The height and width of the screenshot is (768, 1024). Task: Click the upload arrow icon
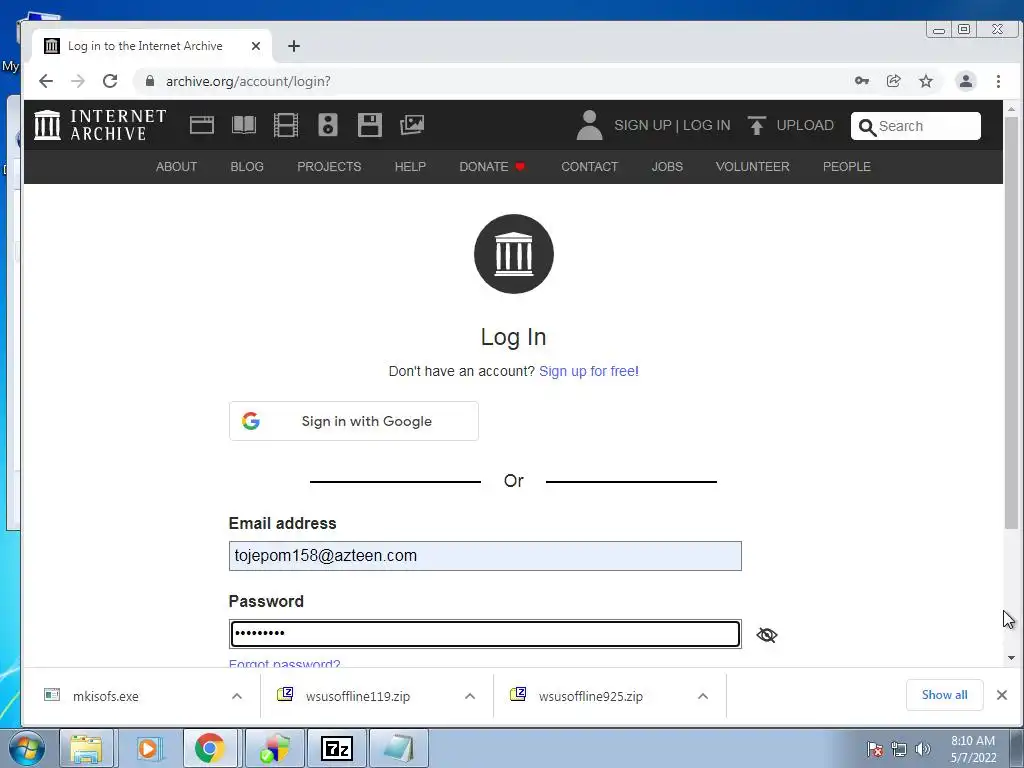(x=756, y=125)
